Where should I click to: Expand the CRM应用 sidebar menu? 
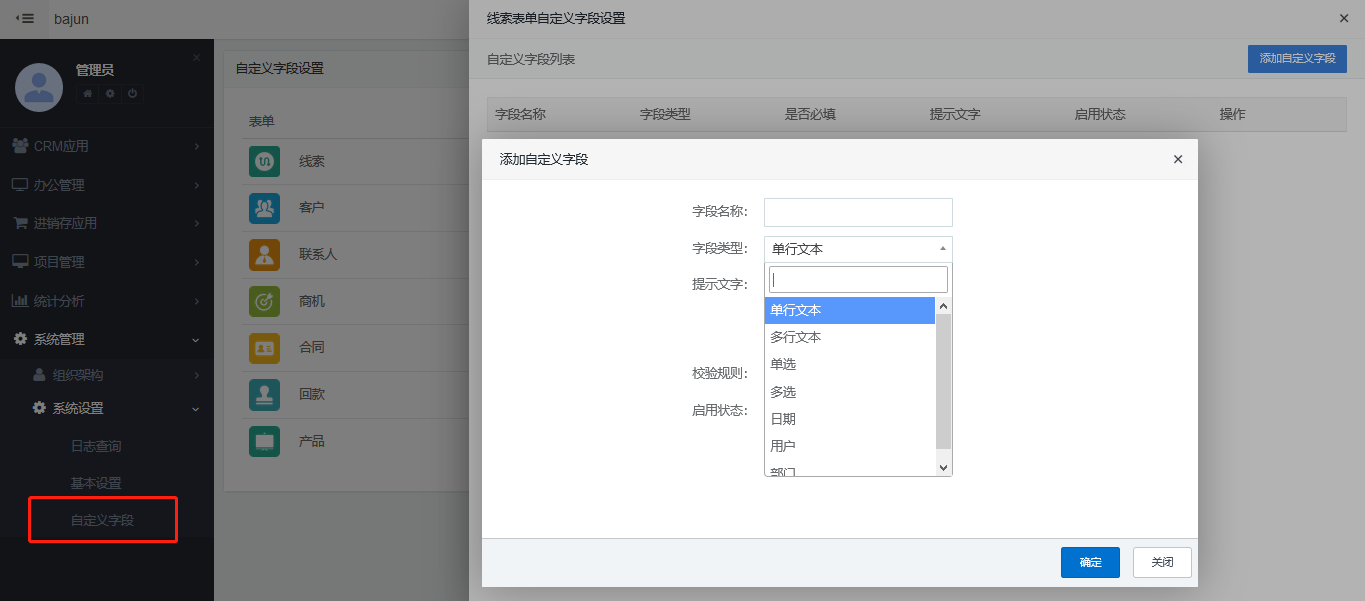point(106,146)
